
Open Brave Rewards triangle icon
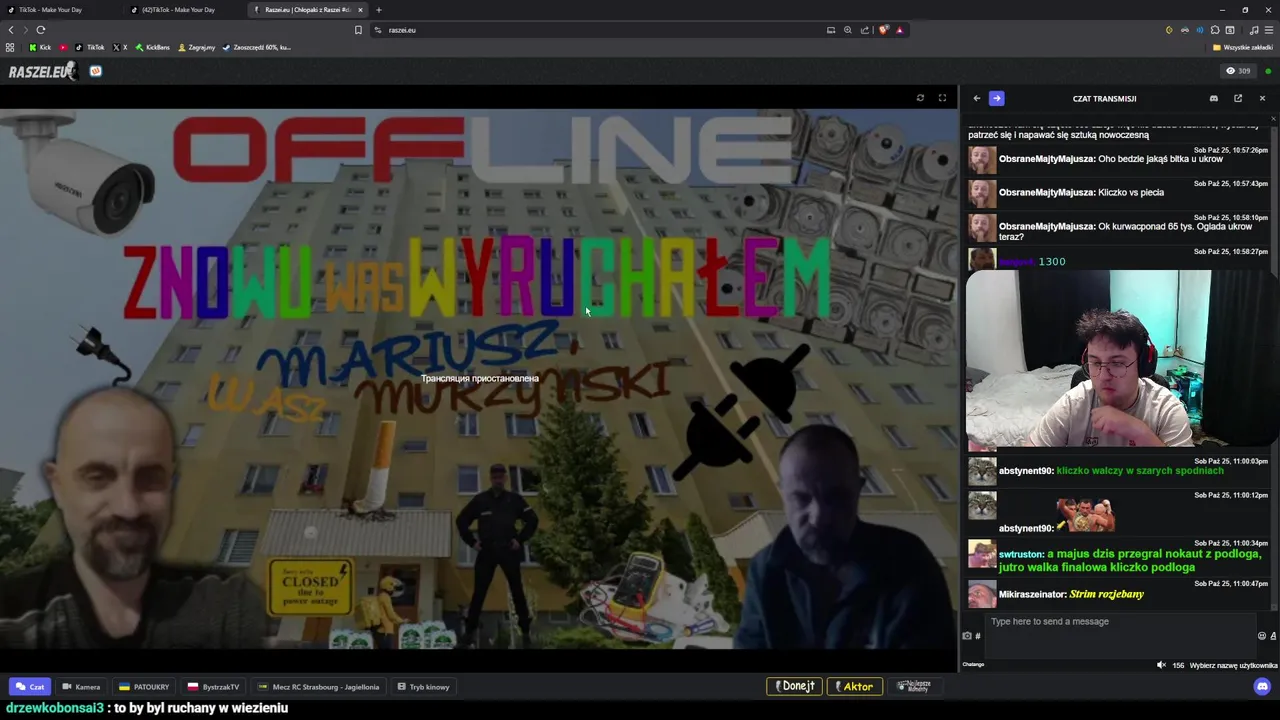pos(899,30)
